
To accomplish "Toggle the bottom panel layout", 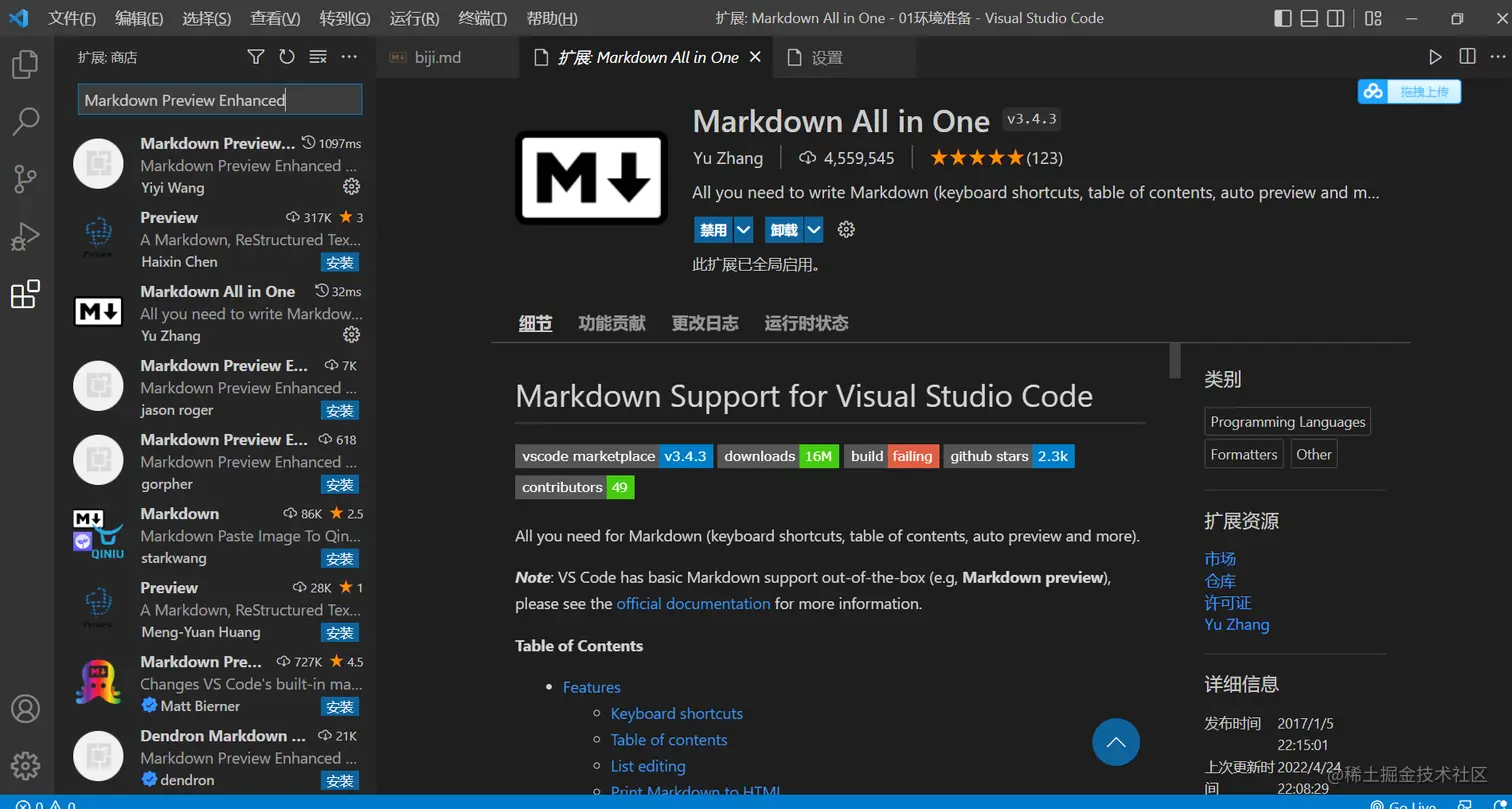I will pos(1310,18).
